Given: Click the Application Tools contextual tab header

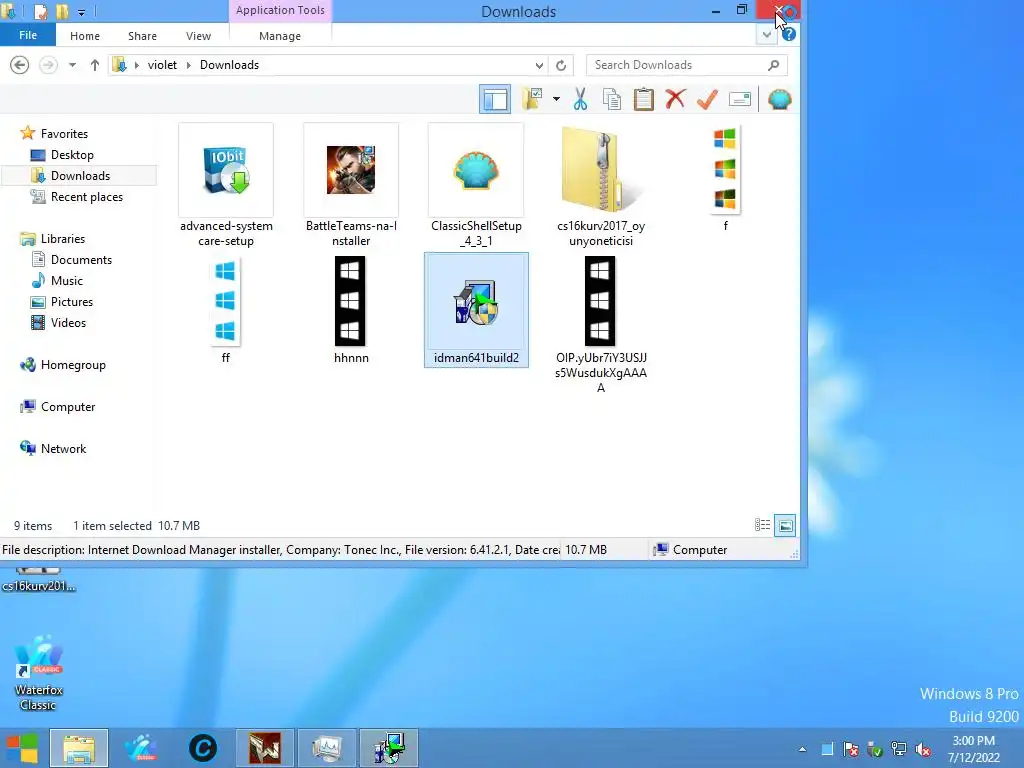Looking at the screenshot, I should (x=280, y=10).
